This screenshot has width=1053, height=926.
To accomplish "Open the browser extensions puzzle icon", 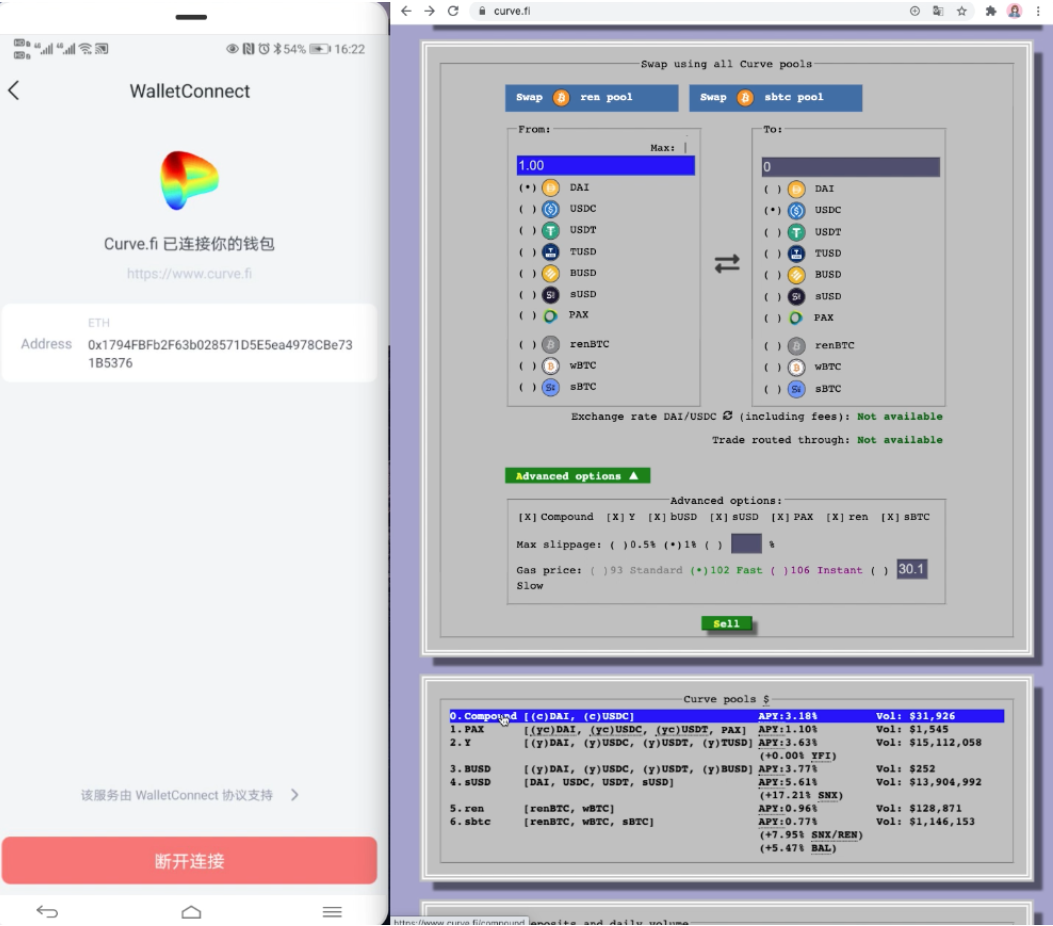I will pos(991,11).
